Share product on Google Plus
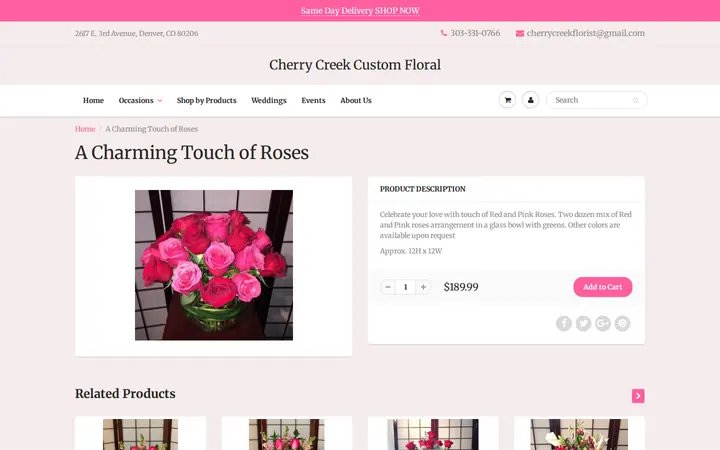Image resolution: width=720 pixels, height=450 pixels. [x=603, y=323]
